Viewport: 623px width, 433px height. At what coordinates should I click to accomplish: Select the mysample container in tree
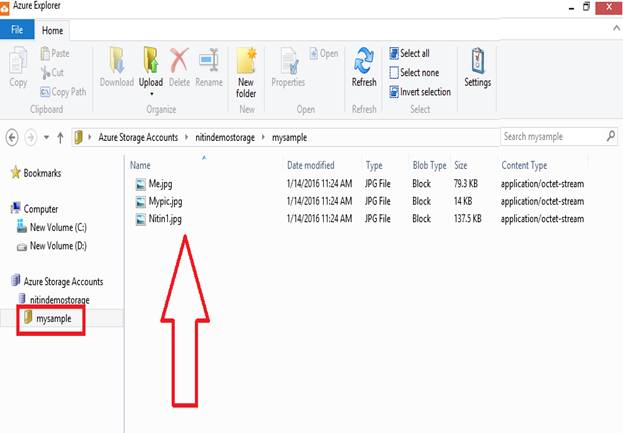(x=48, y=318)
